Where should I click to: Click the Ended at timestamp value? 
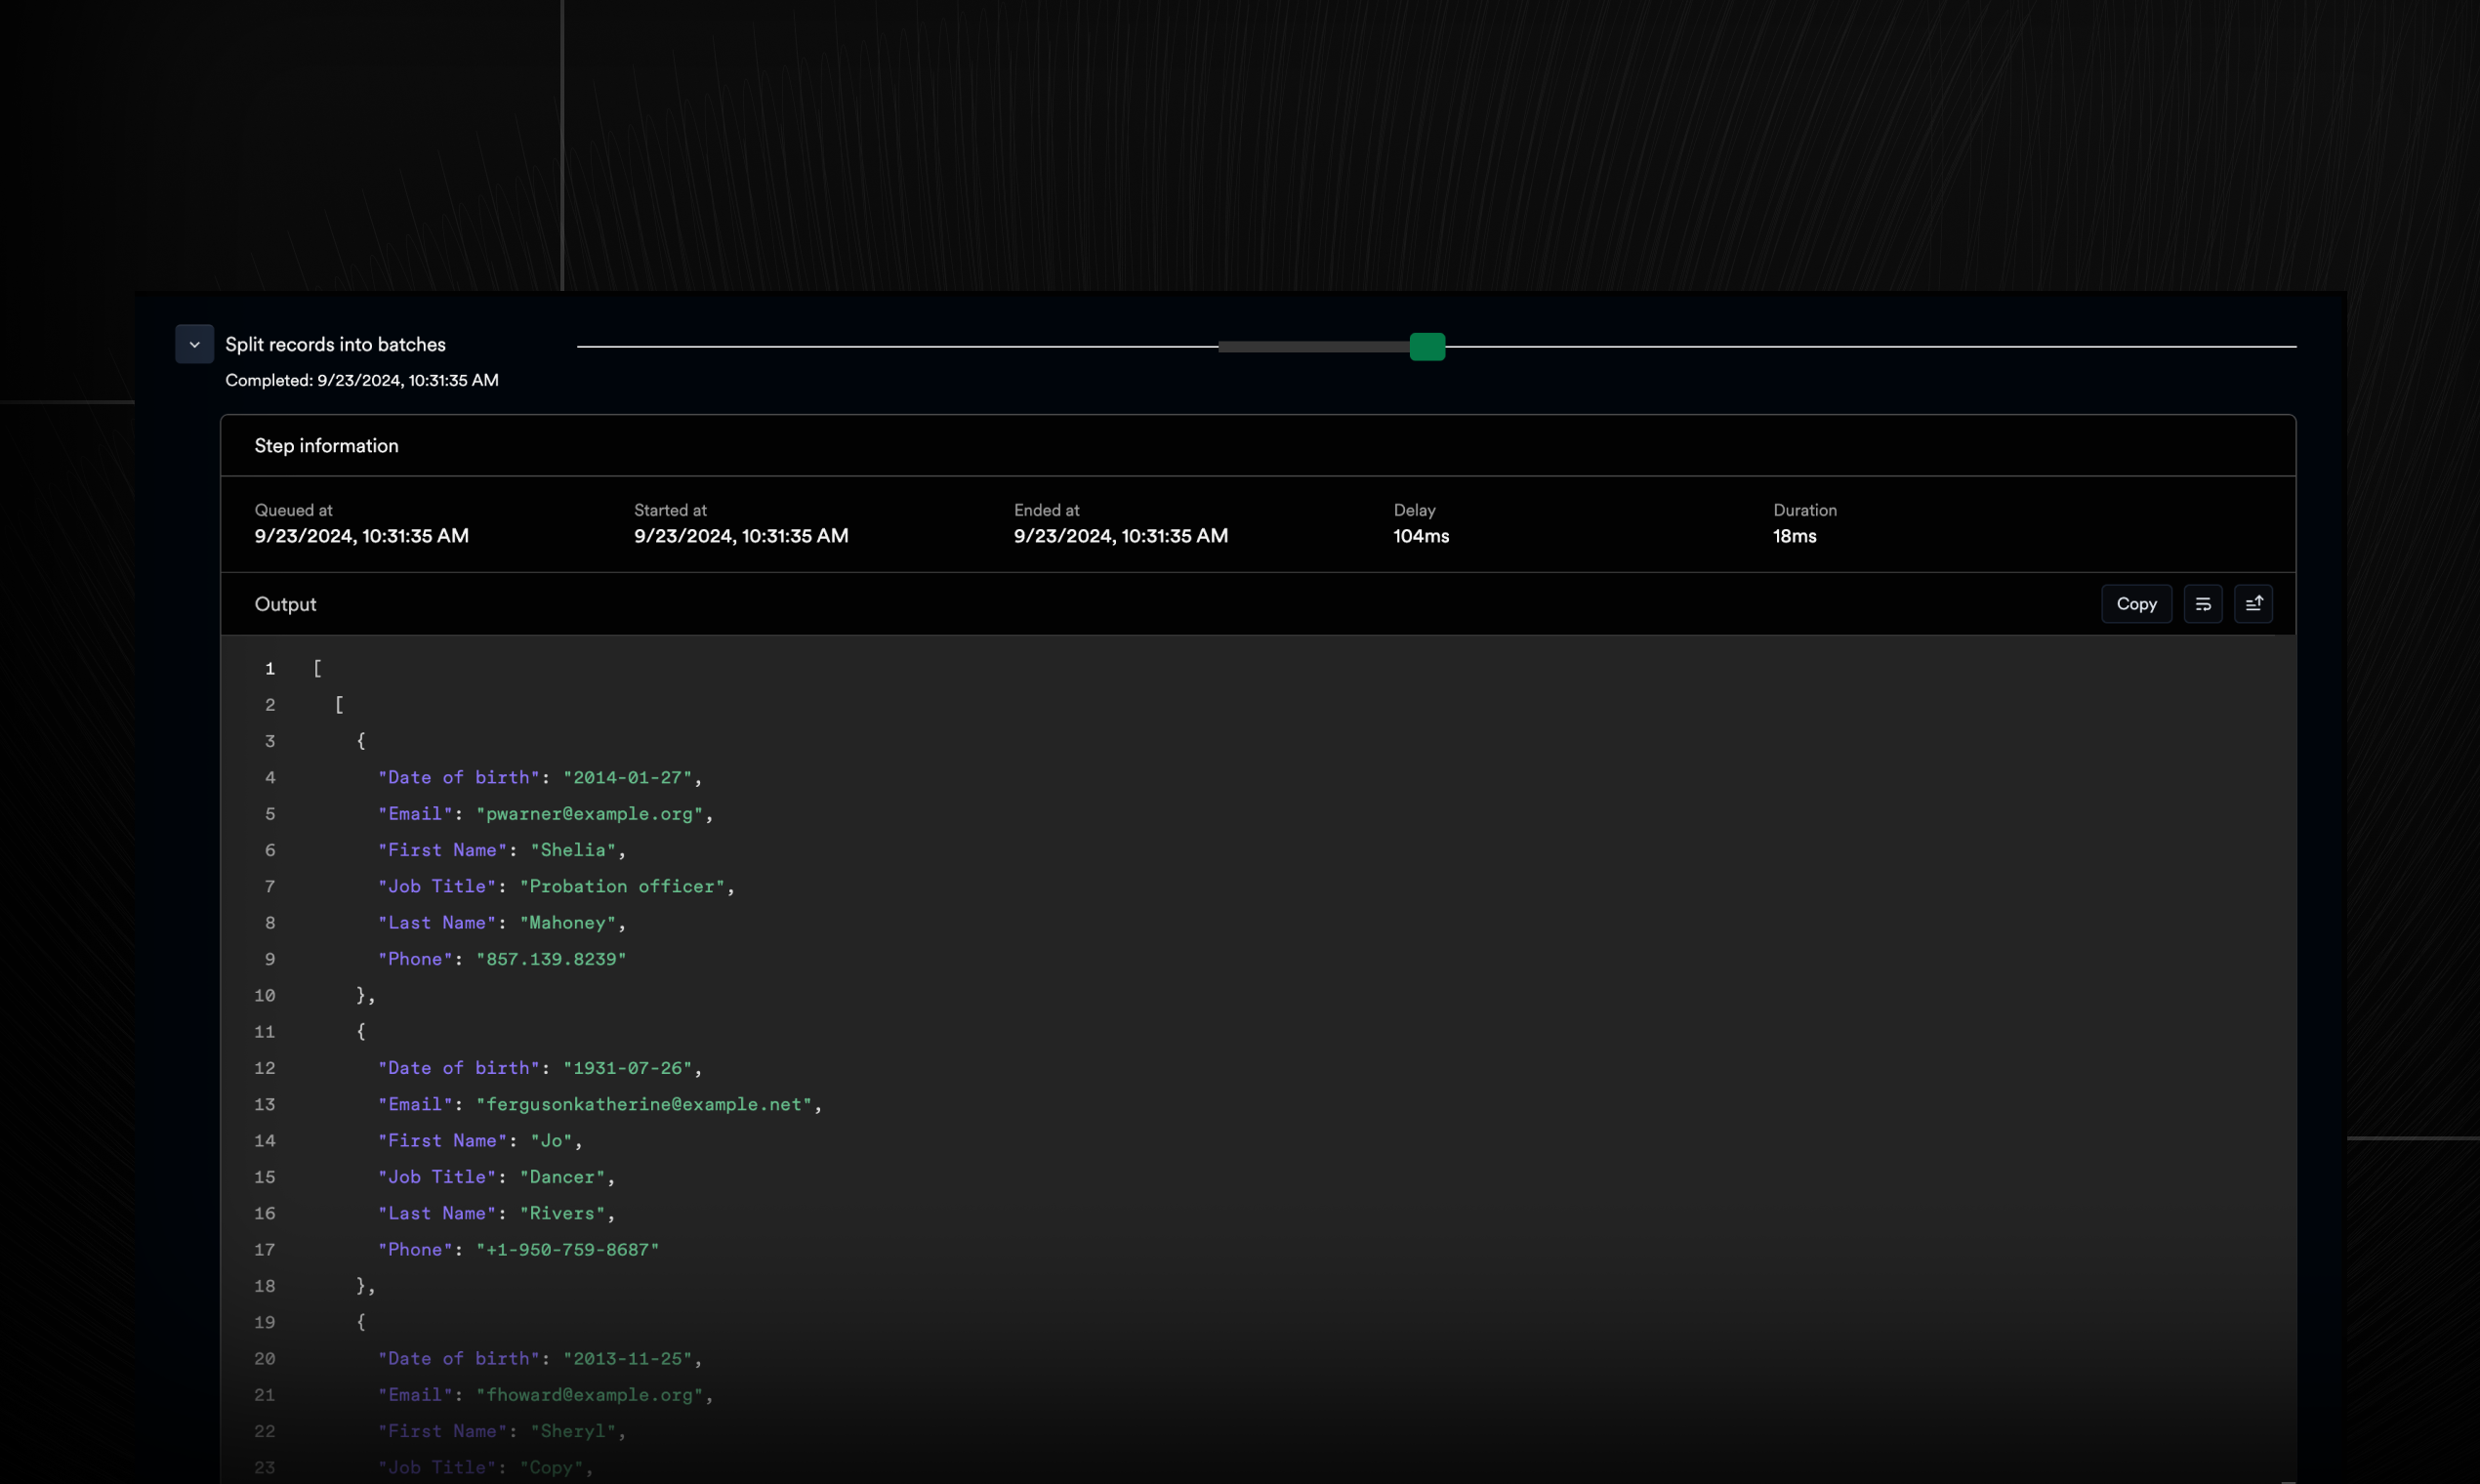1120,536
